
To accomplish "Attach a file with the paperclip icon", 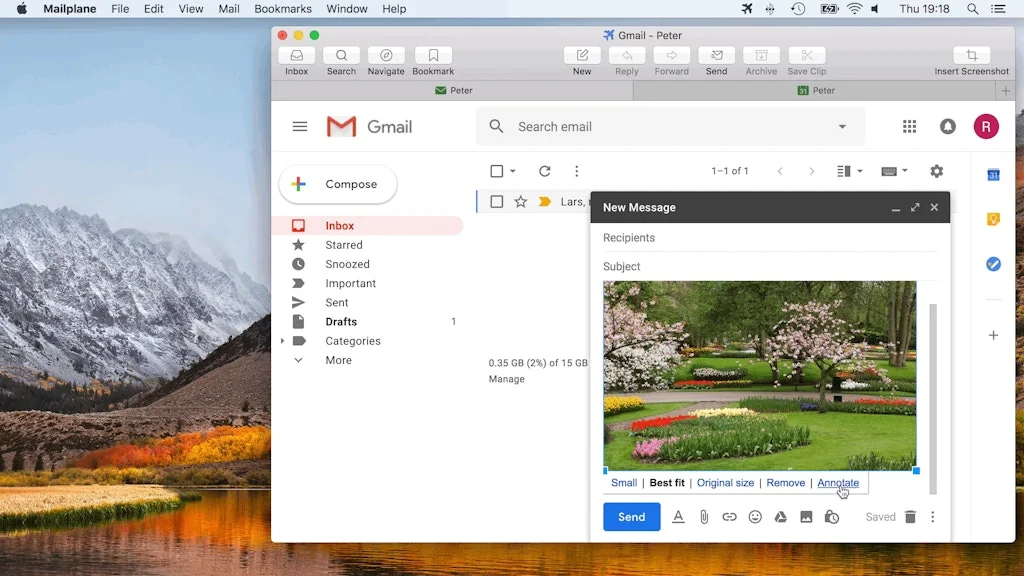I will 704,516.
